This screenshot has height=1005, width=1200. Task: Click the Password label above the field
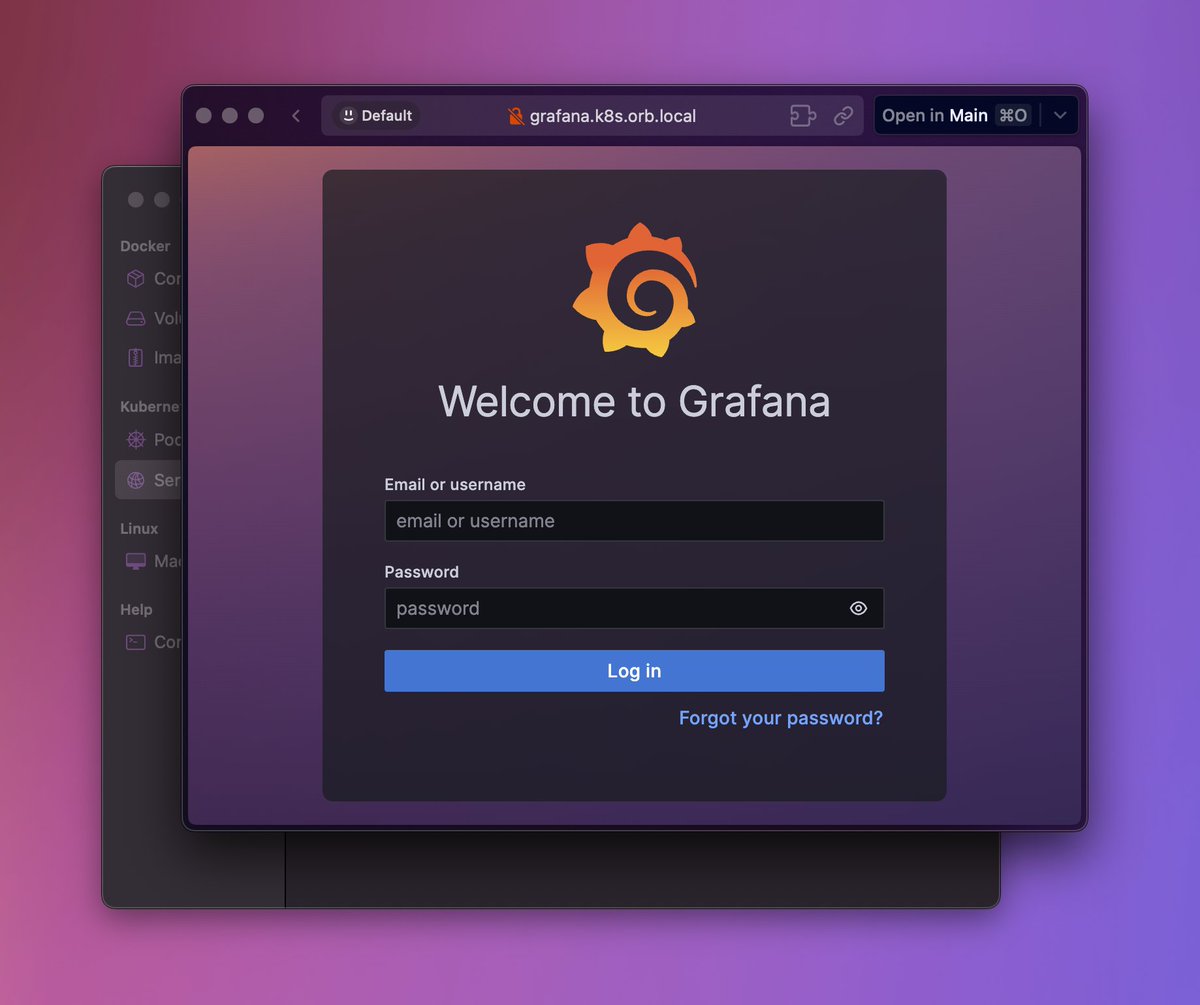tap(421, 572)
